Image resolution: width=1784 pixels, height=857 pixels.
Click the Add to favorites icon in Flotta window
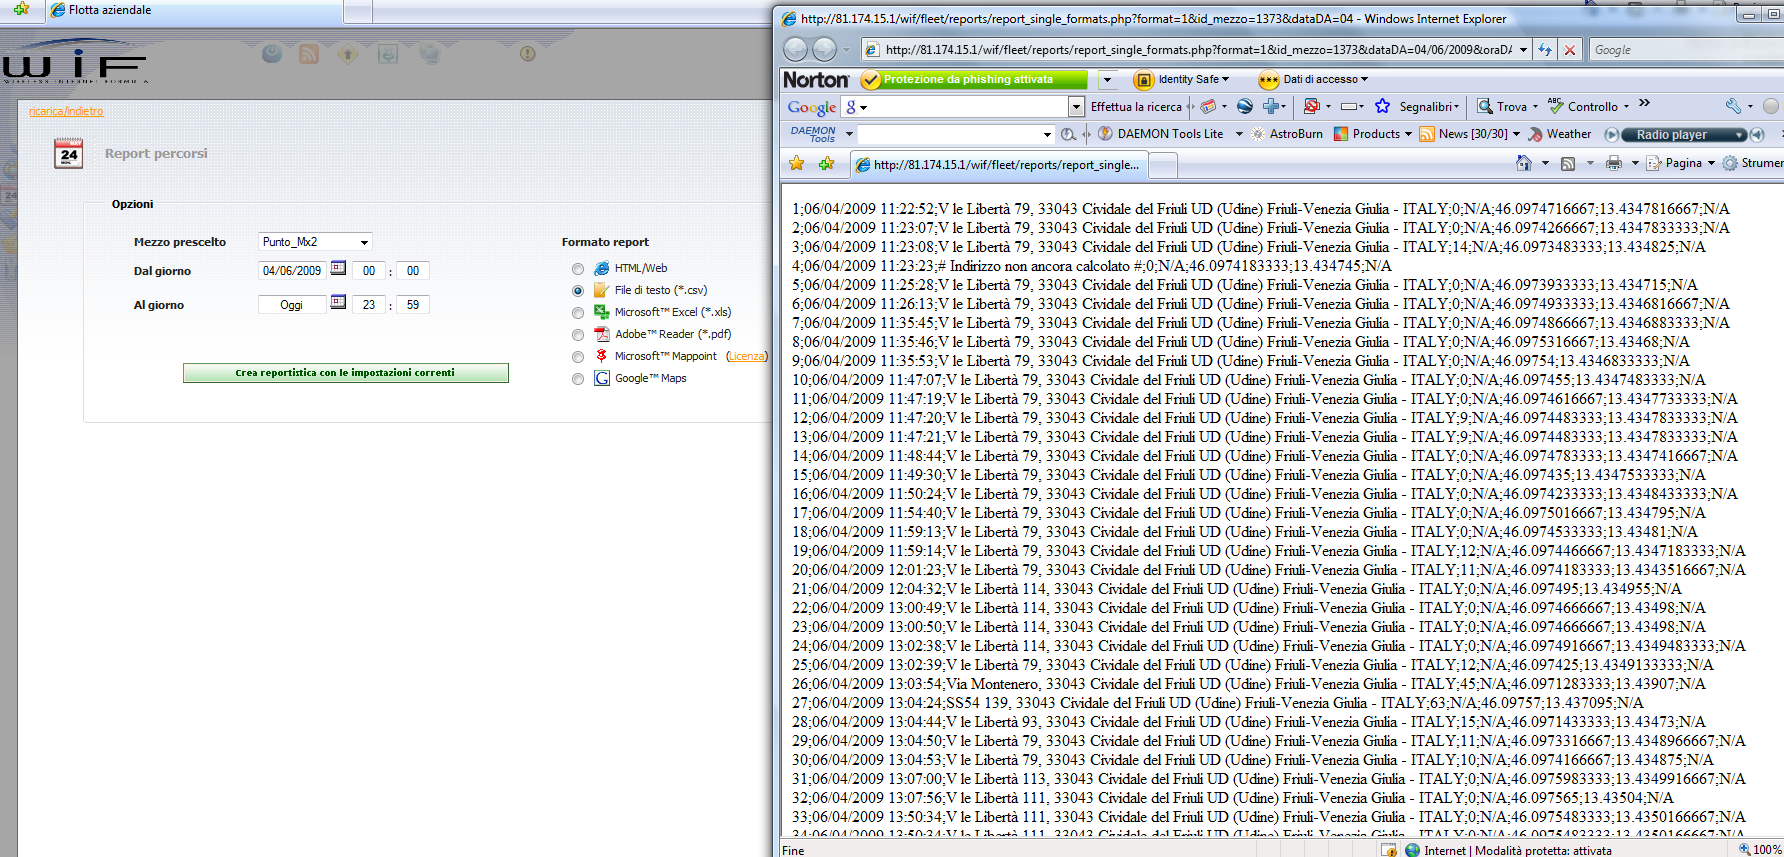(x=21, y=9)
